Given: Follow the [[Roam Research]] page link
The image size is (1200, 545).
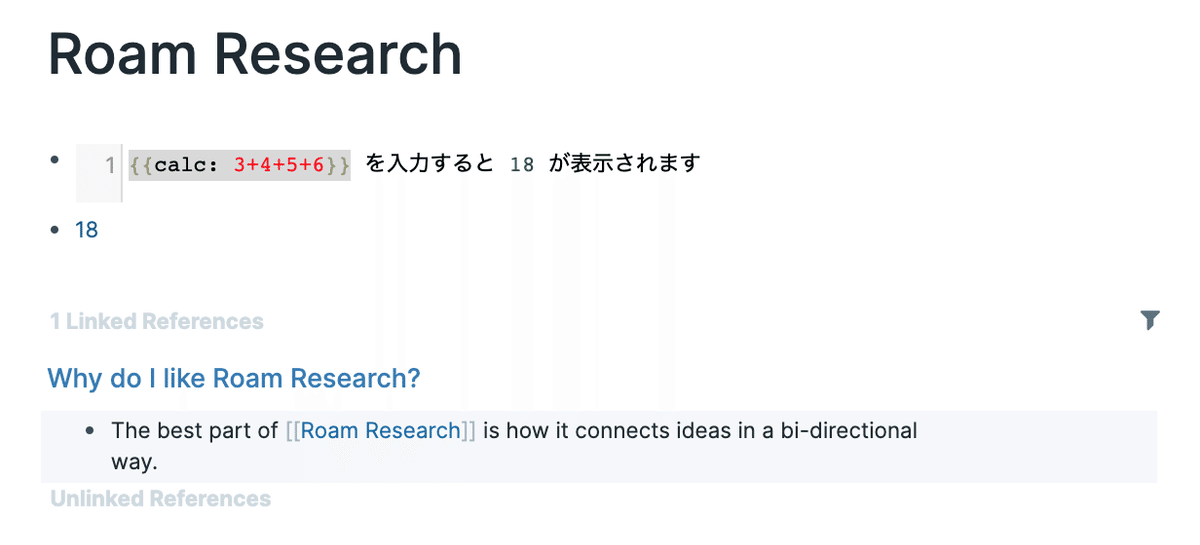Looking at the screenshot, I should 381,431.
